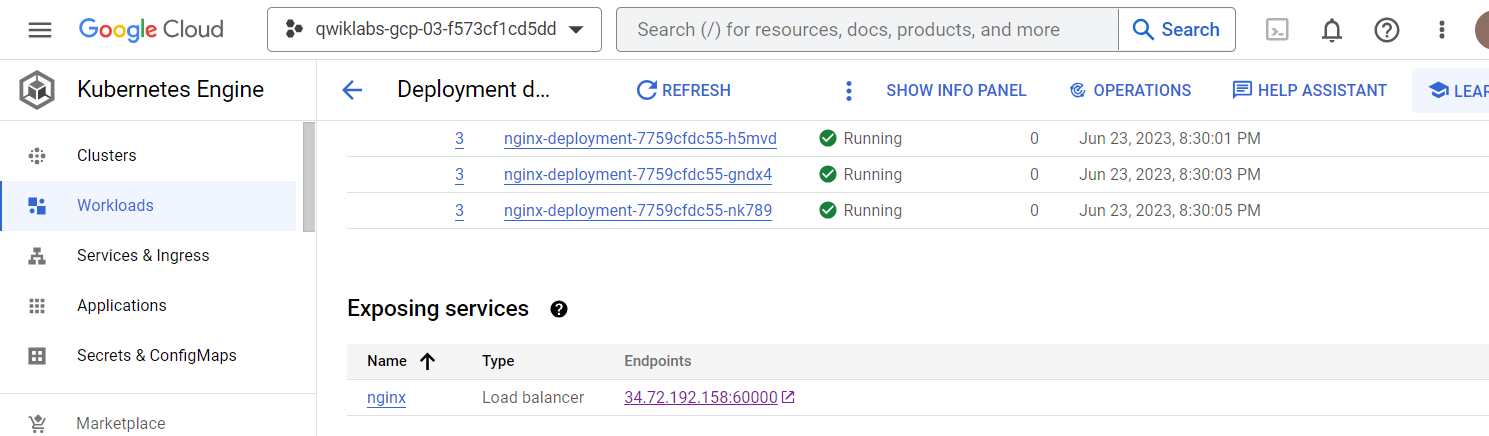Click the Exposing services section heading
Viewport: 1489px width, 436px height.
[438, 308]
